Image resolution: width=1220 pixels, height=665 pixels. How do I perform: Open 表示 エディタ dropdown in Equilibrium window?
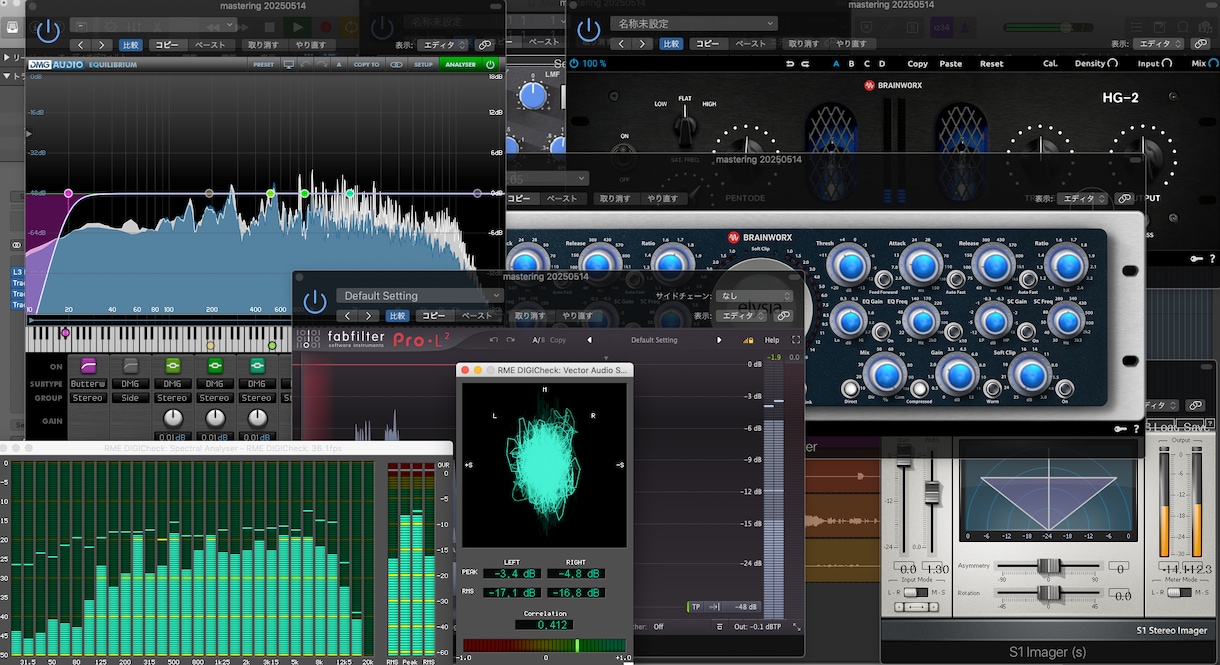pyautogui.click(x=443, y=45)
